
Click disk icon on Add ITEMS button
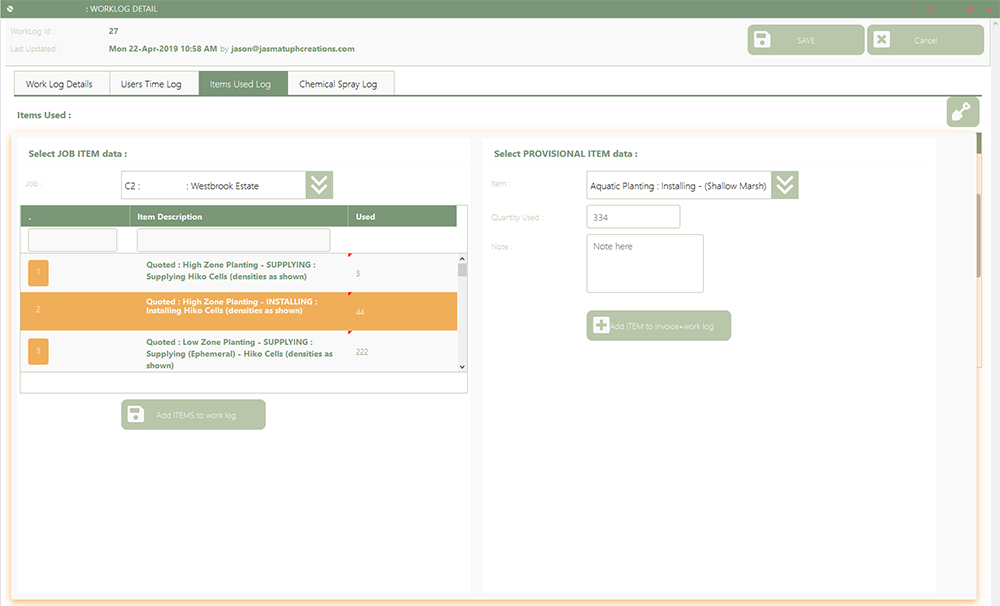click(x=136, y=414)
